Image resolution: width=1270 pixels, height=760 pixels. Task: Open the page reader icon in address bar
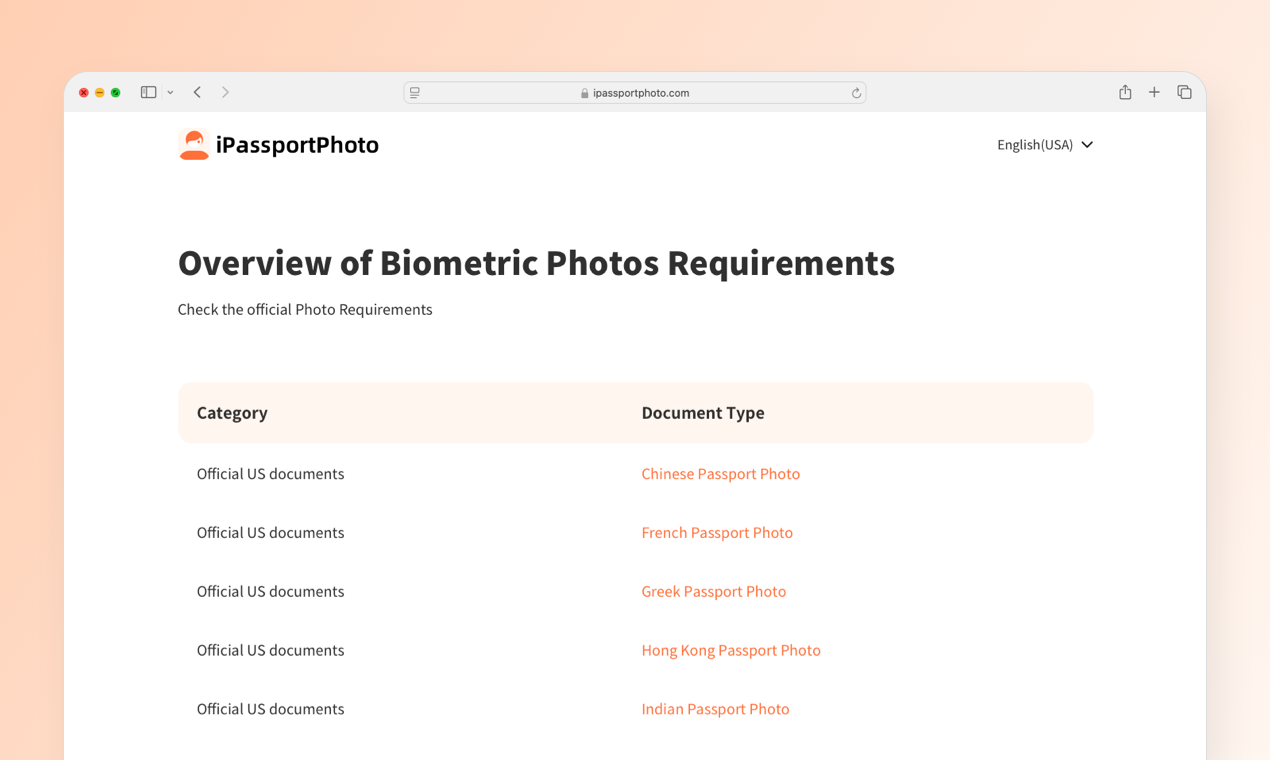[415, 93]
